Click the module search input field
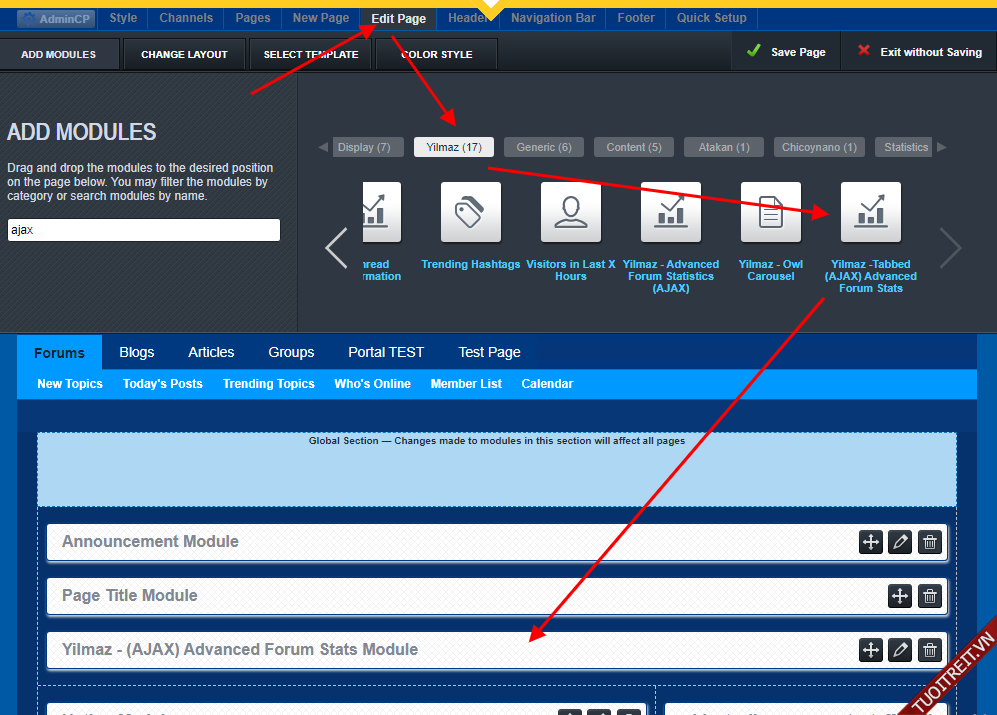 (144, 230)
